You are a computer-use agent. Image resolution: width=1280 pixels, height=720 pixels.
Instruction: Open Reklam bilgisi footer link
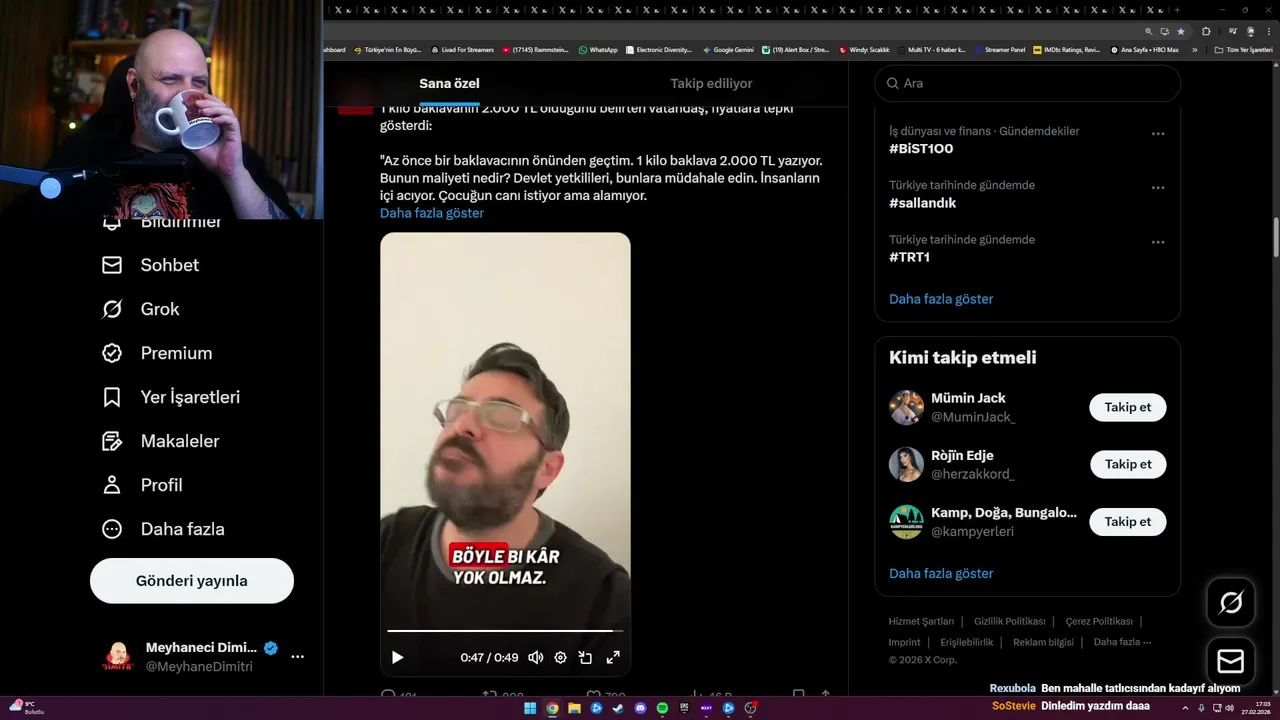point(1043,642)
